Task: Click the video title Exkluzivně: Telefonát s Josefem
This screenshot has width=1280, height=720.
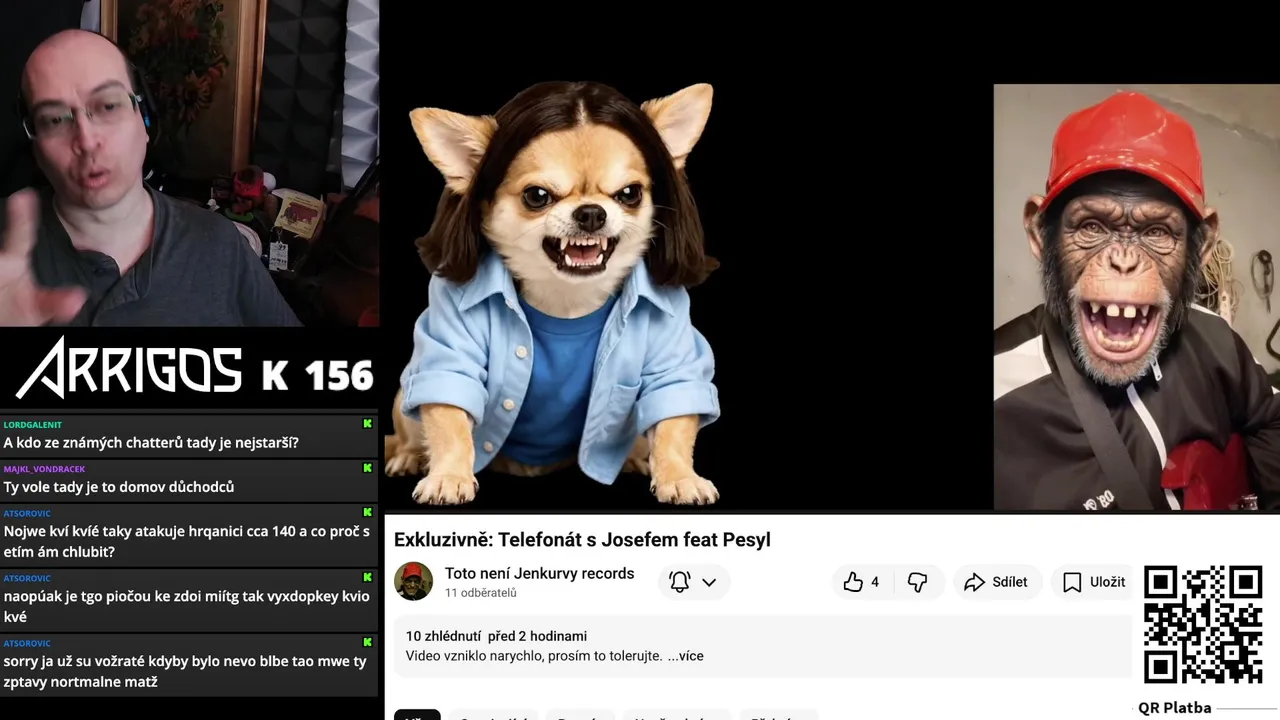Action: (582, 540)
